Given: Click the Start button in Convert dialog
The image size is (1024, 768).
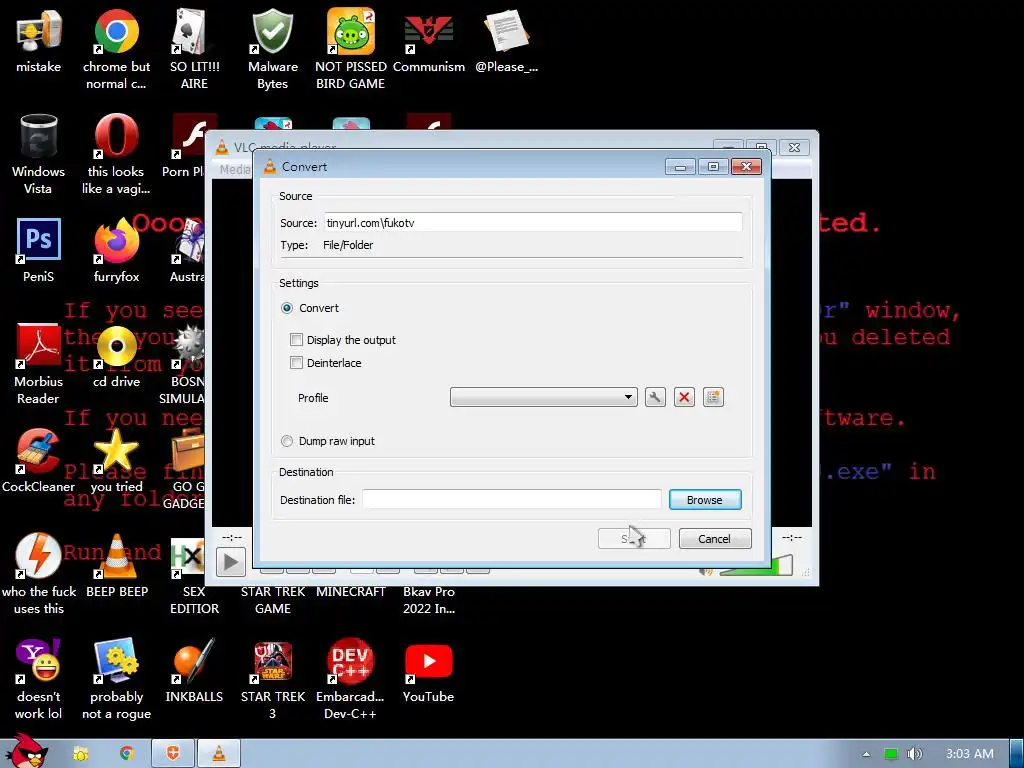Looking at the screenshot, I should [634, 539].
